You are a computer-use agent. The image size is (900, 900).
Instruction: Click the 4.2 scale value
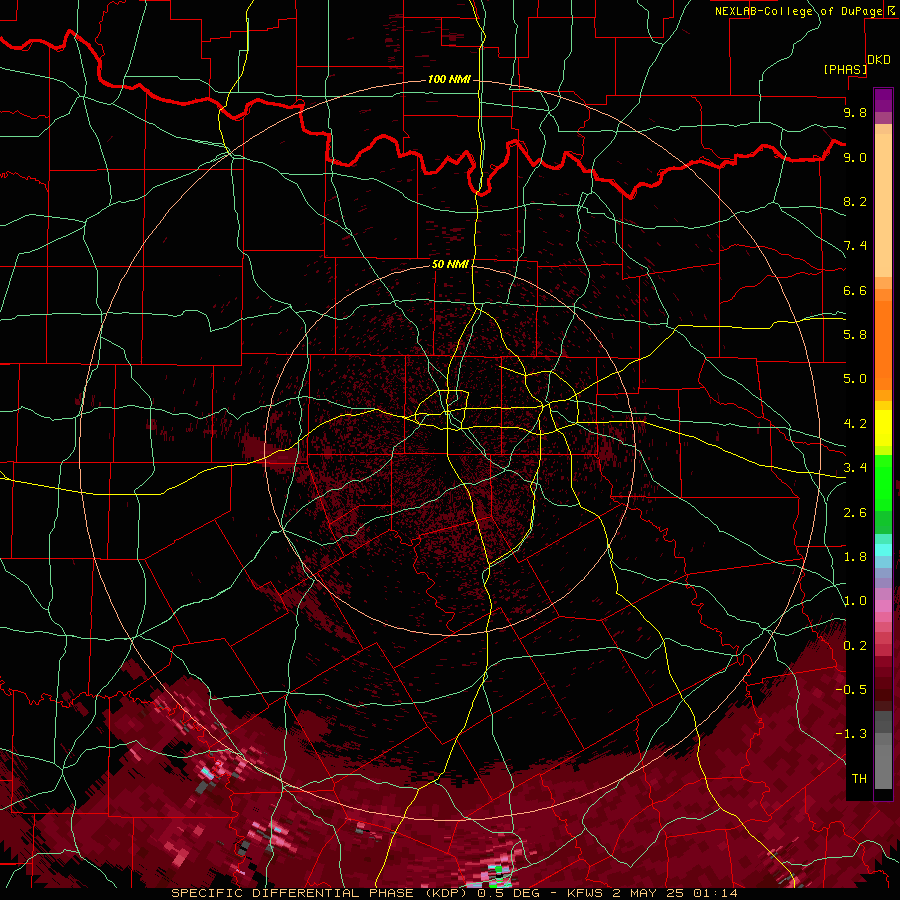click(855, 424)
